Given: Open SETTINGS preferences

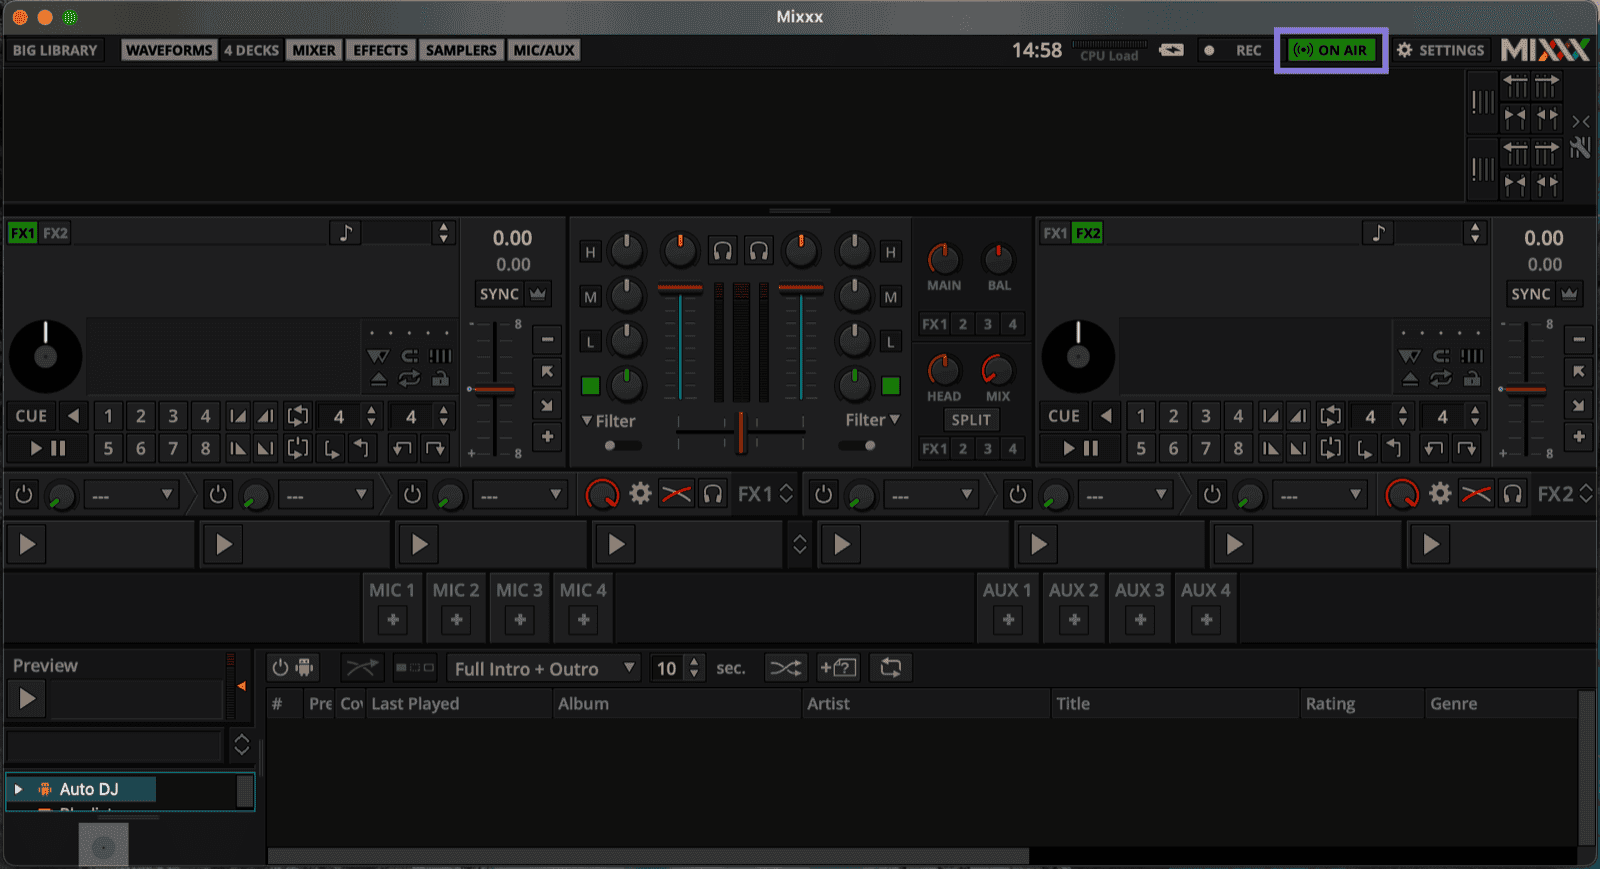Looking at the screenshot, I should click(1441, 50).
